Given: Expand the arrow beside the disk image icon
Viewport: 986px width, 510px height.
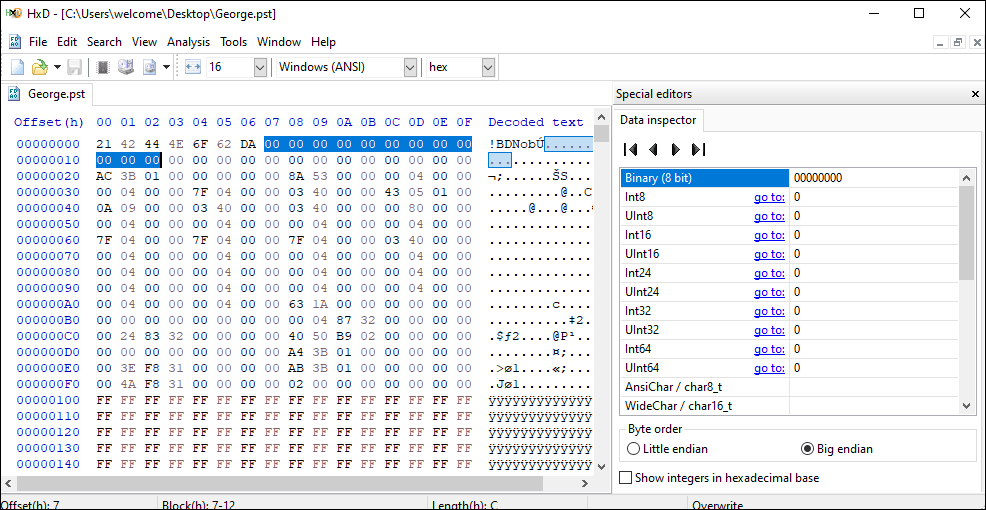Looking at the screenshot, I should point(166,67).
